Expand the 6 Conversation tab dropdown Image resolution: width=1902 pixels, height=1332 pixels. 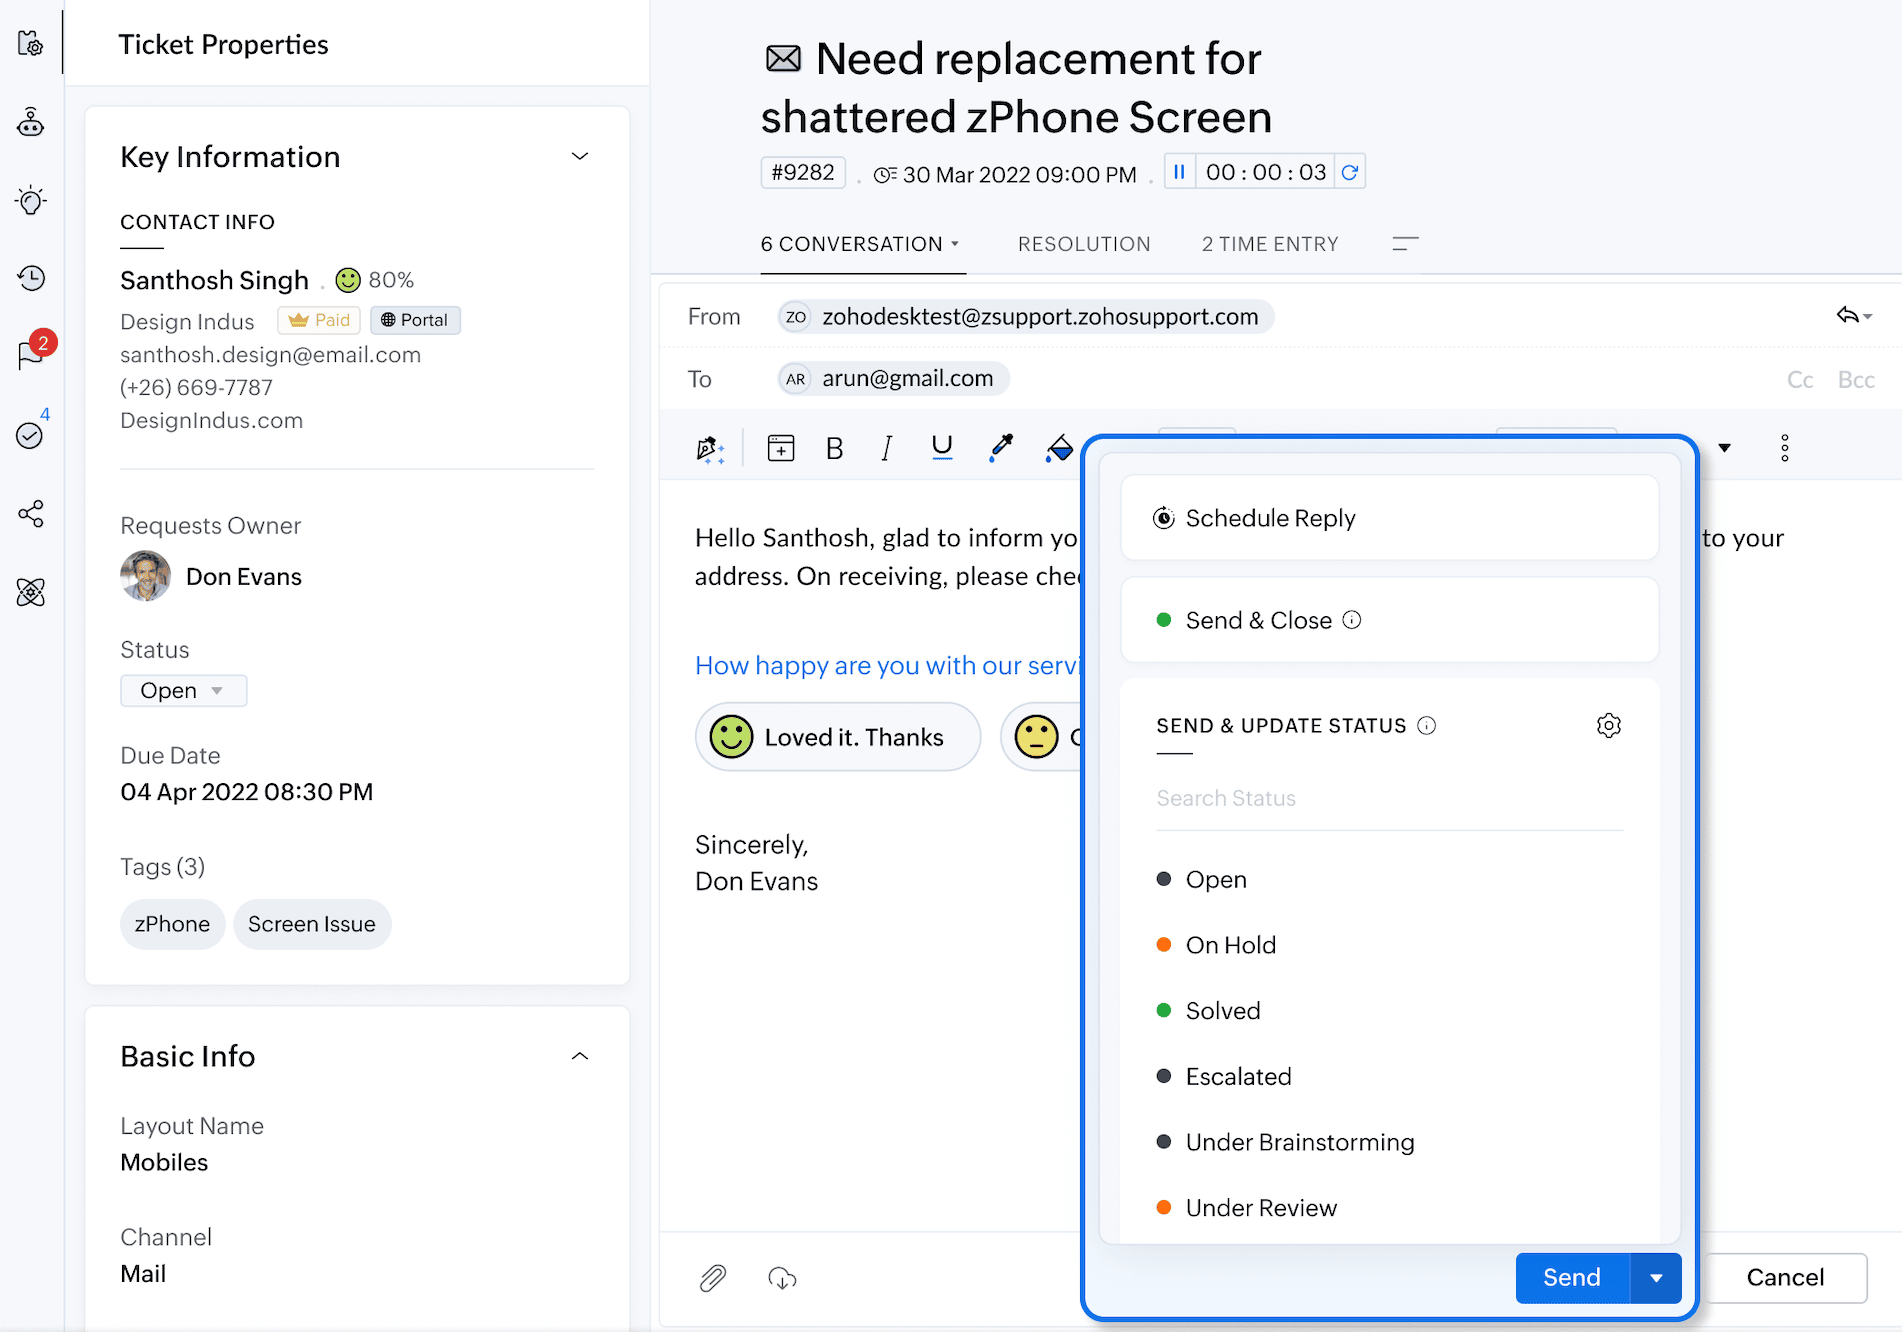pos(955,244)
